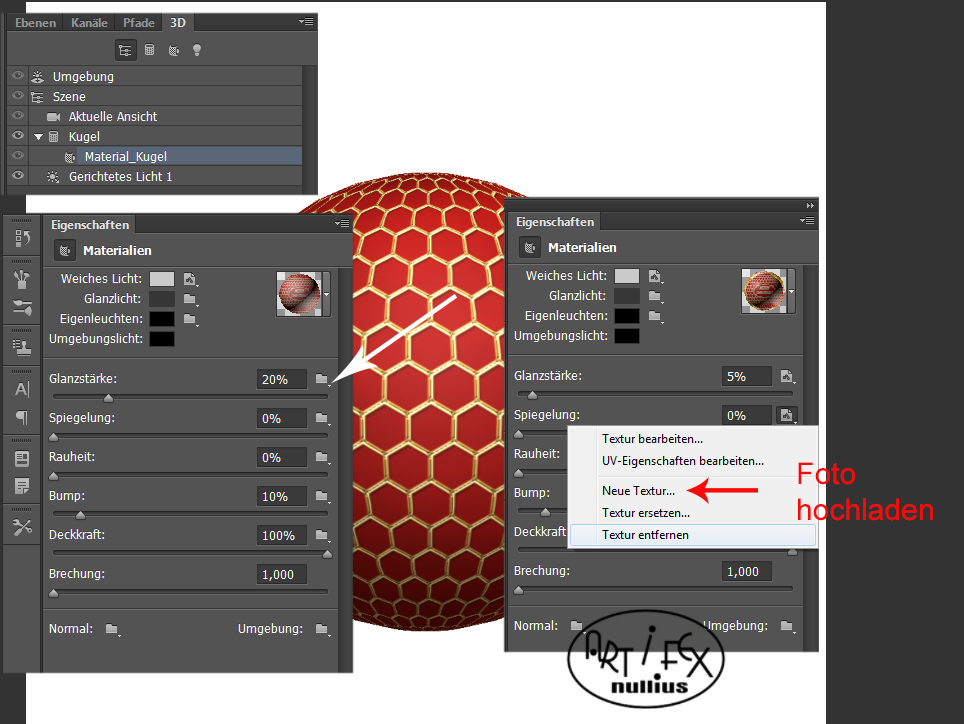Click Brechung slider handle in right panel
The height and width of the screenshot is (724, 964).
(518, 590)
